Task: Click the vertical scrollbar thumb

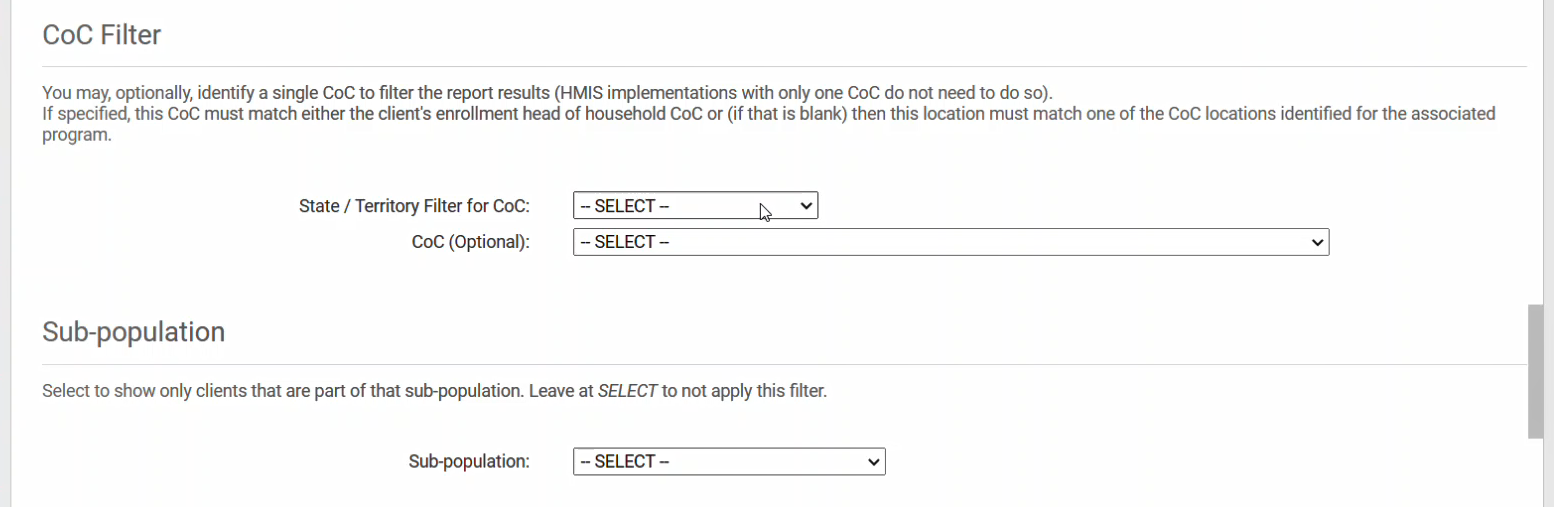Action: (1536, 372)
